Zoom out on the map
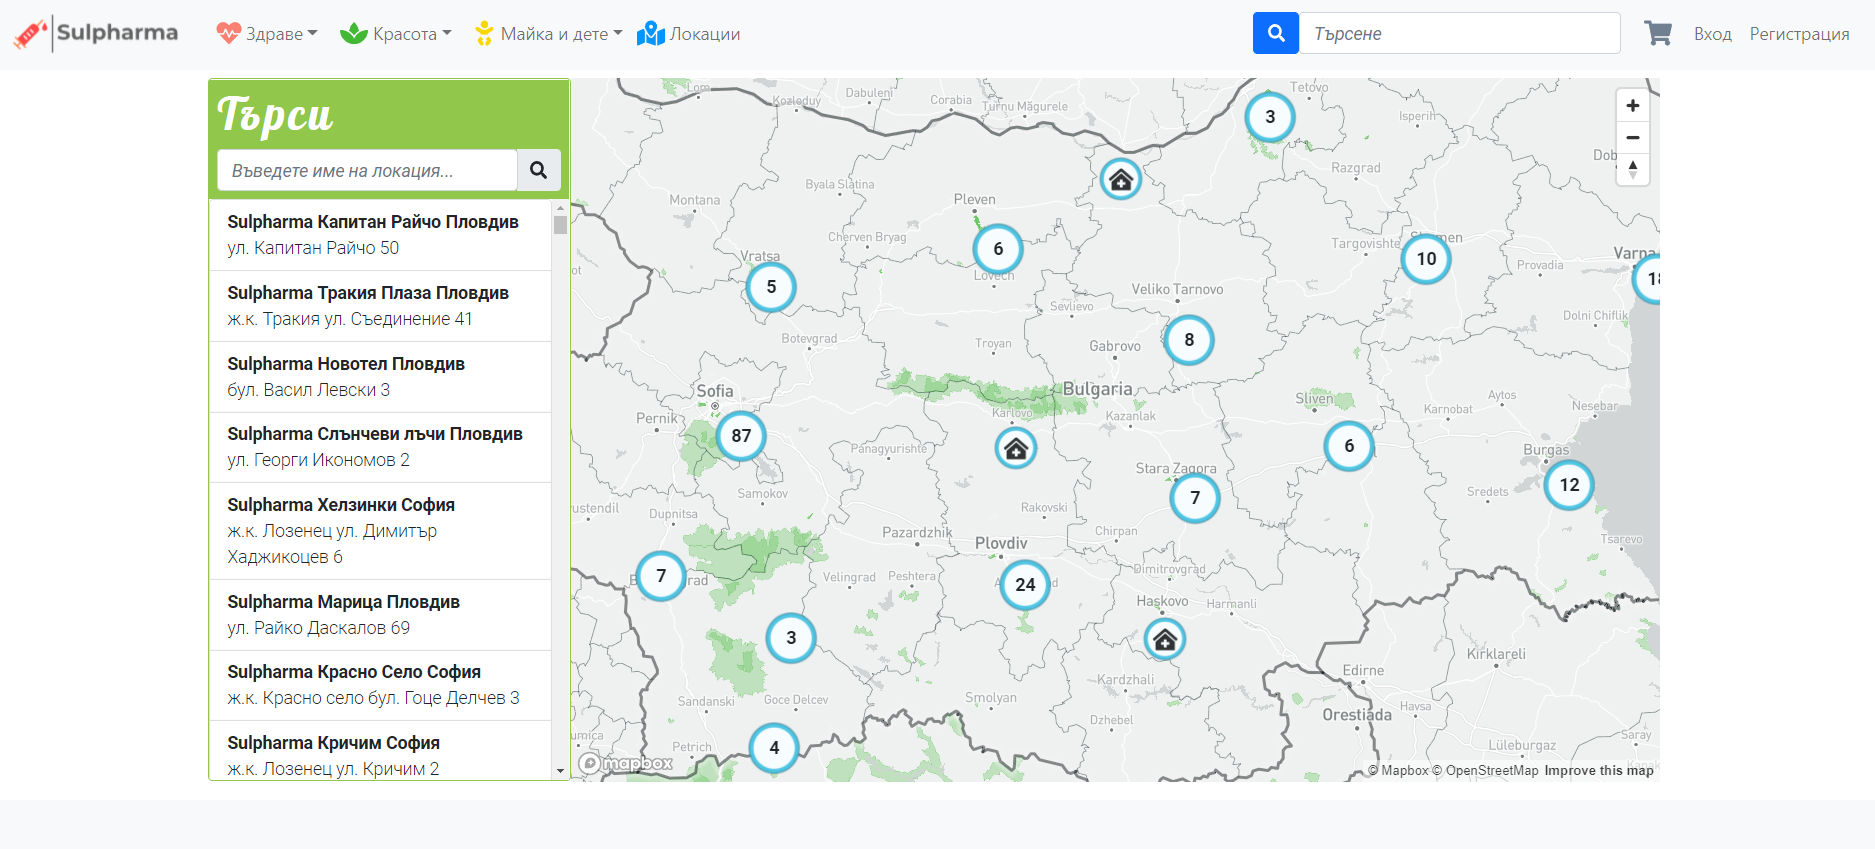Screen dimensions: 1875x849 (x=1632, y=137)
